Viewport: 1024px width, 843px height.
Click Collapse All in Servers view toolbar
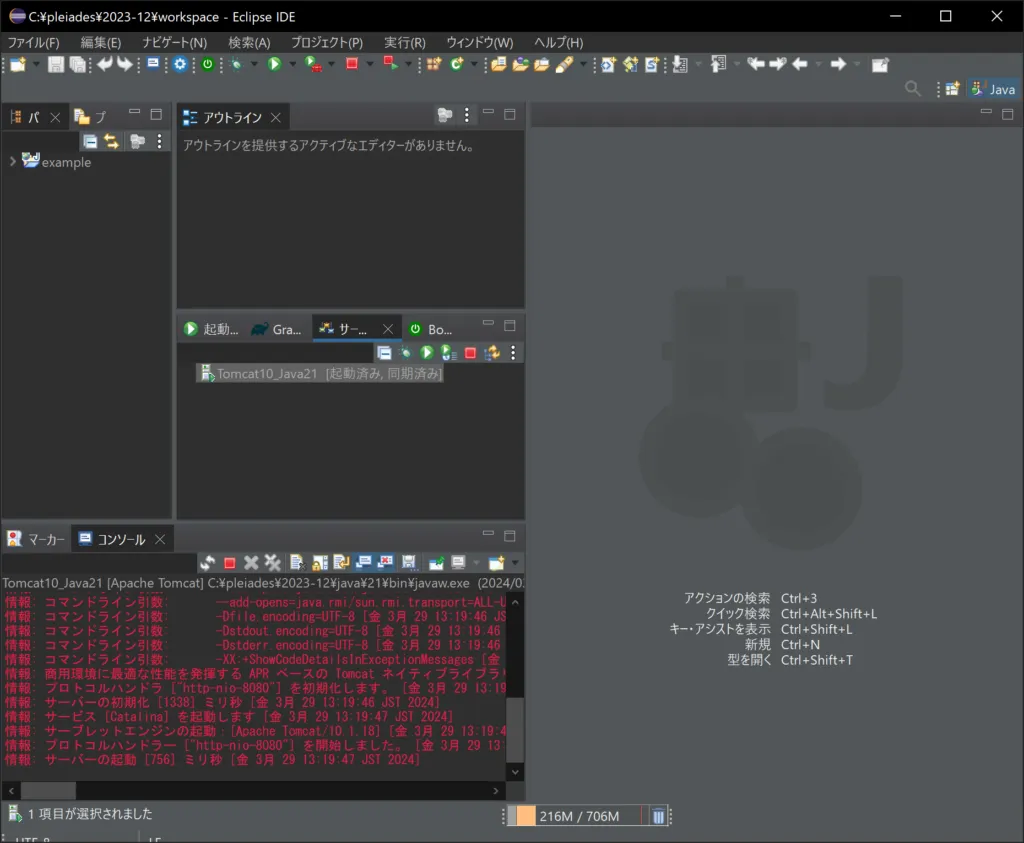tap(385, 353)
